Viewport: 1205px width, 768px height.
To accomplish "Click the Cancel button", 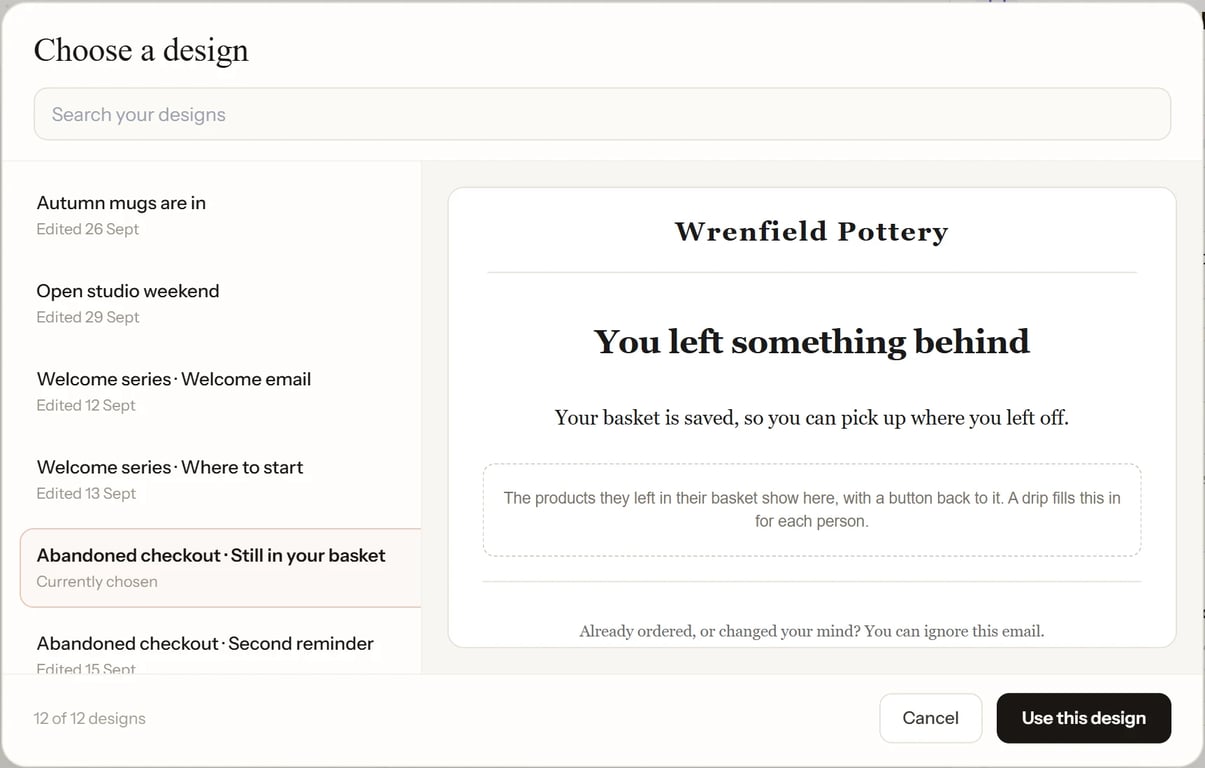I will (930, 718).
